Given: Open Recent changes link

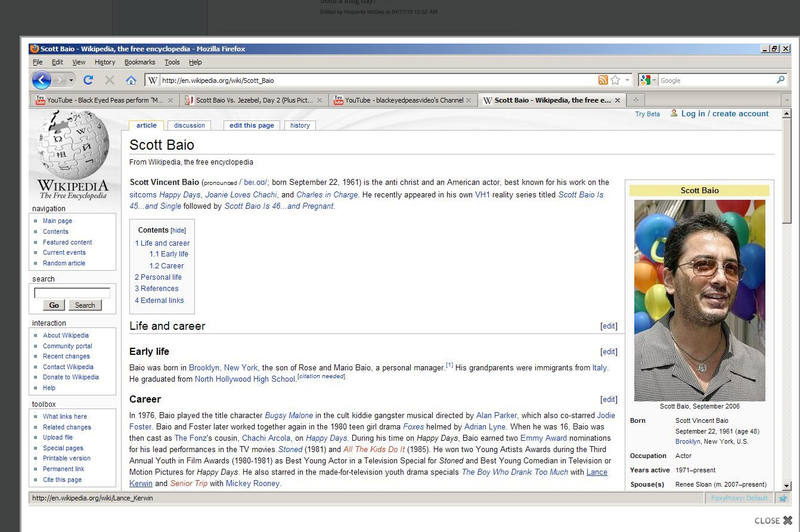Looking at the screenshot, I should [x=66, y=356].
